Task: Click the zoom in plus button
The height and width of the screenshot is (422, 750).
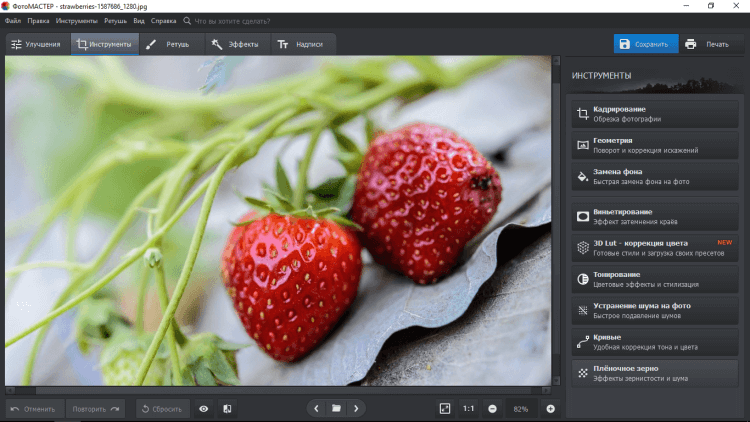Action: tap(550, 409)
